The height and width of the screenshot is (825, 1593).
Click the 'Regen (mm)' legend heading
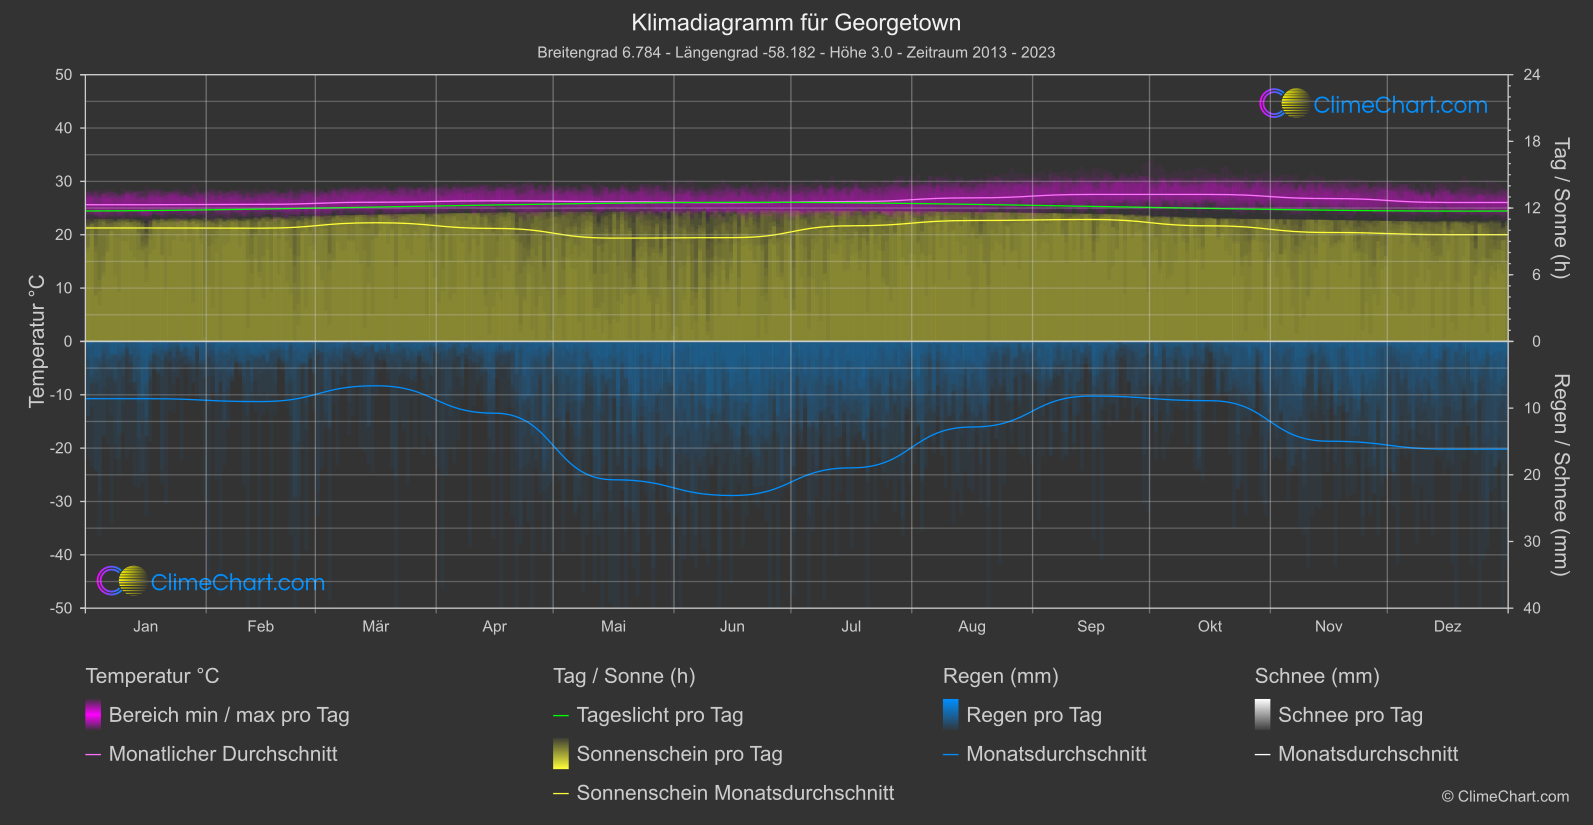(x=1001, y=676)
